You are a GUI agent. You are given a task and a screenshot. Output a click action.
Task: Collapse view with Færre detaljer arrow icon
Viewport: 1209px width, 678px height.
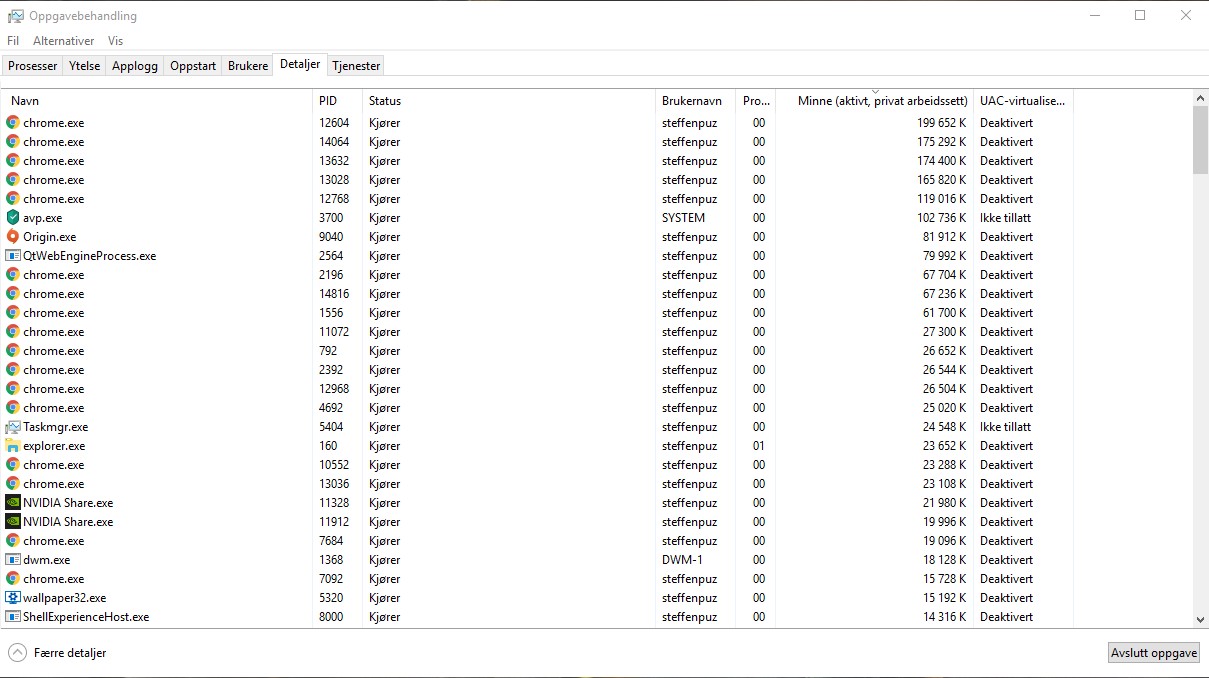pyautogui.click(x=17, y=652)
